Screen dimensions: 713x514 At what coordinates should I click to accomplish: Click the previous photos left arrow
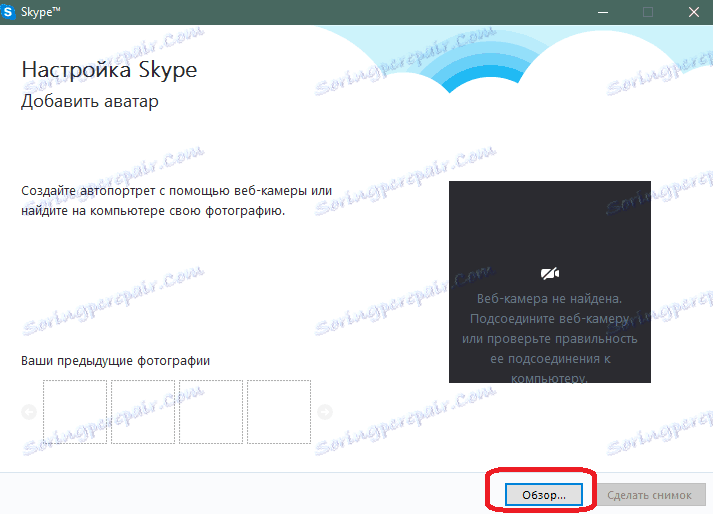29,412
